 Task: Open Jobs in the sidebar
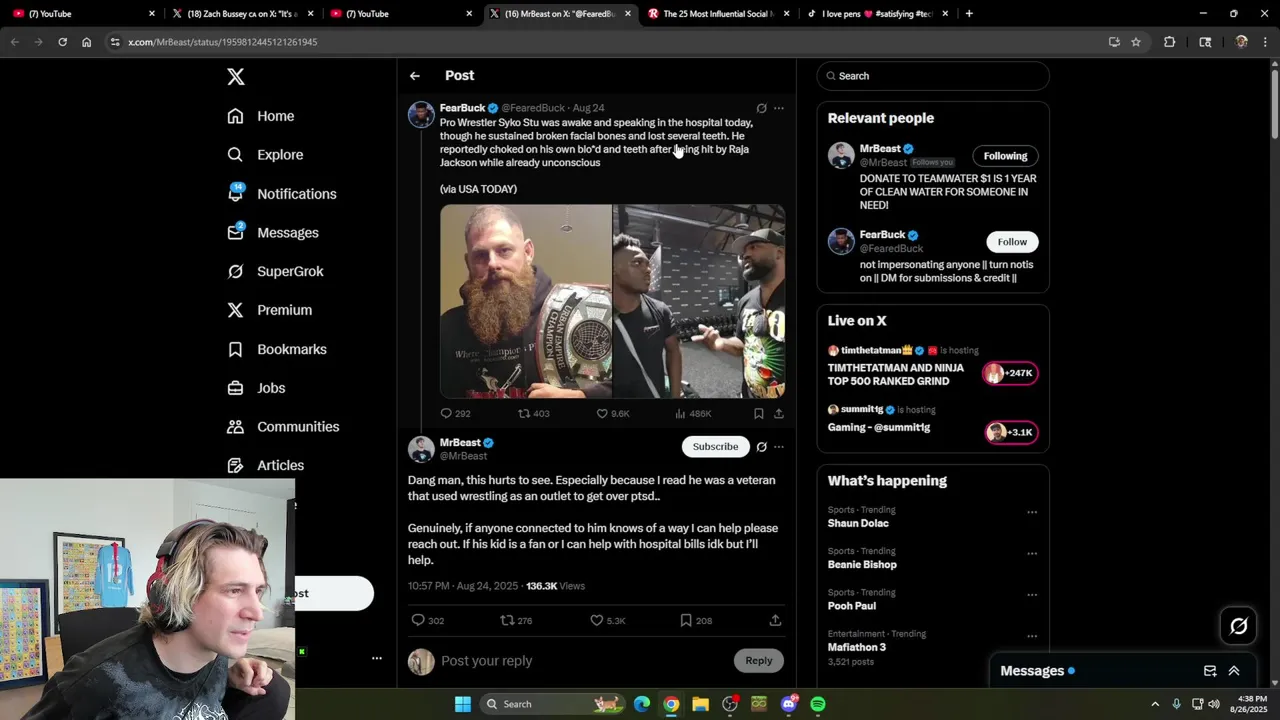[x=256, y=388]
